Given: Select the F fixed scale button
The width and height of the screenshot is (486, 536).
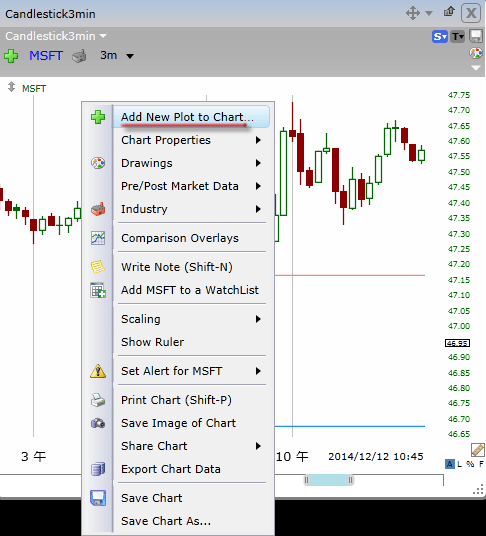Looking at the screenshot, I should 481,464.
